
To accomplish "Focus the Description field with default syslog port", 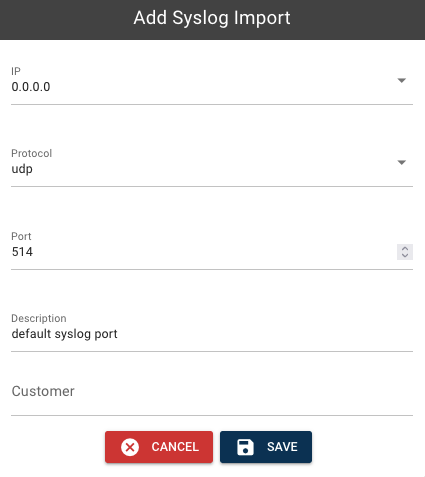I will (212, 334).
